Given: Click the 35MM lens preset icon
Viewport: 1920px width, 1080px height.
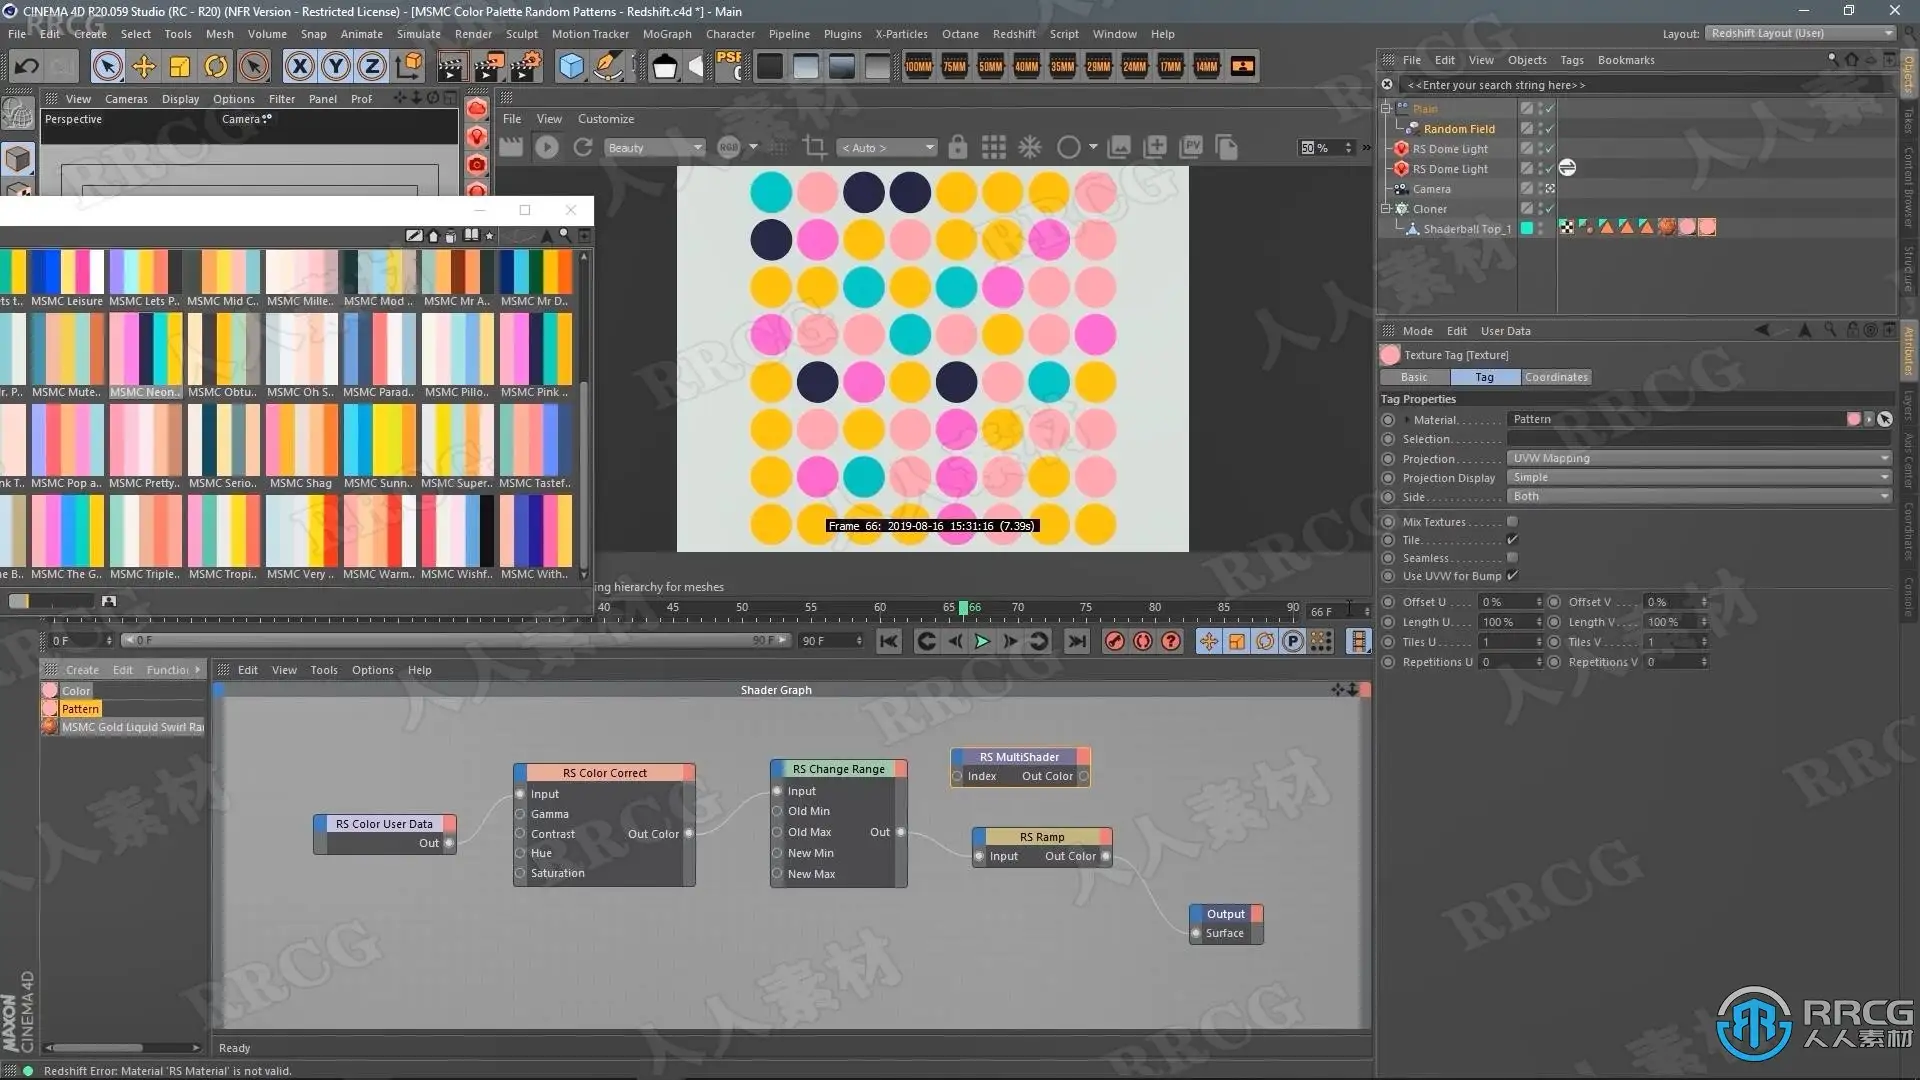Looking at the screenshot, I should [1062, 67].
